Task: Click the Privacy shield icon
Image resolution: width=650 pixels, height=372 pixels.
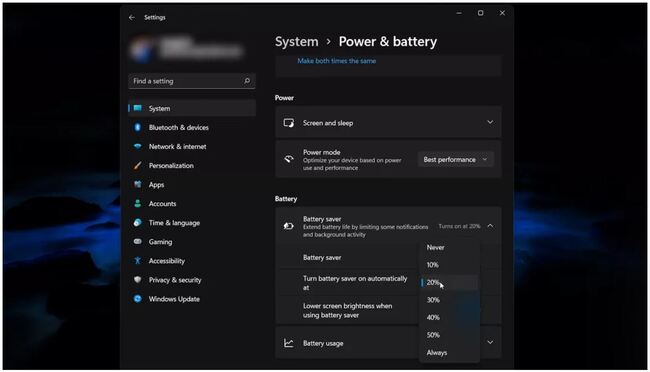Action: [x=138, y=280]
